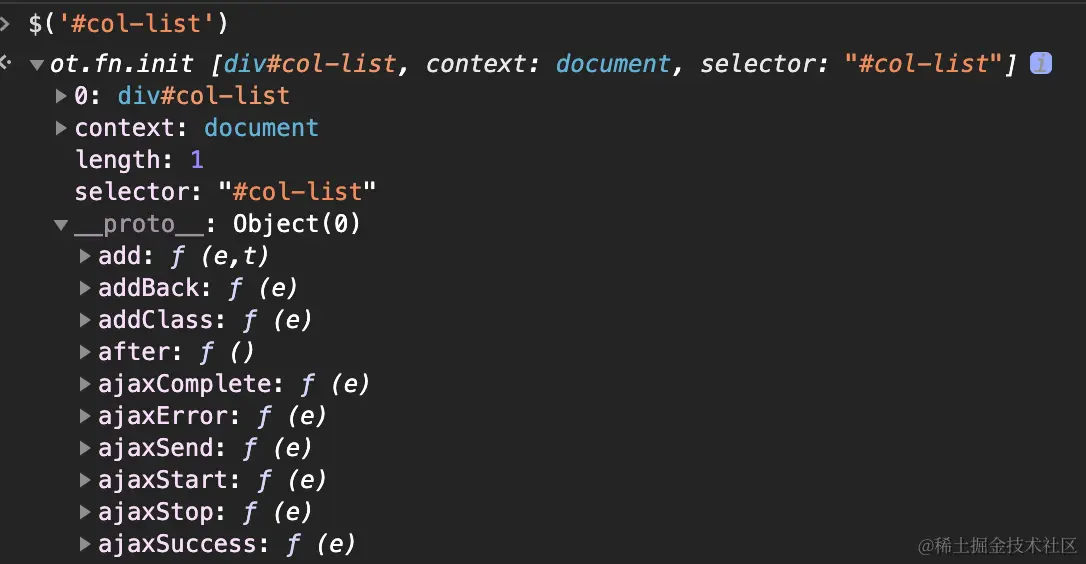Click the div#col-list element link in header
Image resolution: width=1086 pixels, height=564 pixels.
[310, 65]
